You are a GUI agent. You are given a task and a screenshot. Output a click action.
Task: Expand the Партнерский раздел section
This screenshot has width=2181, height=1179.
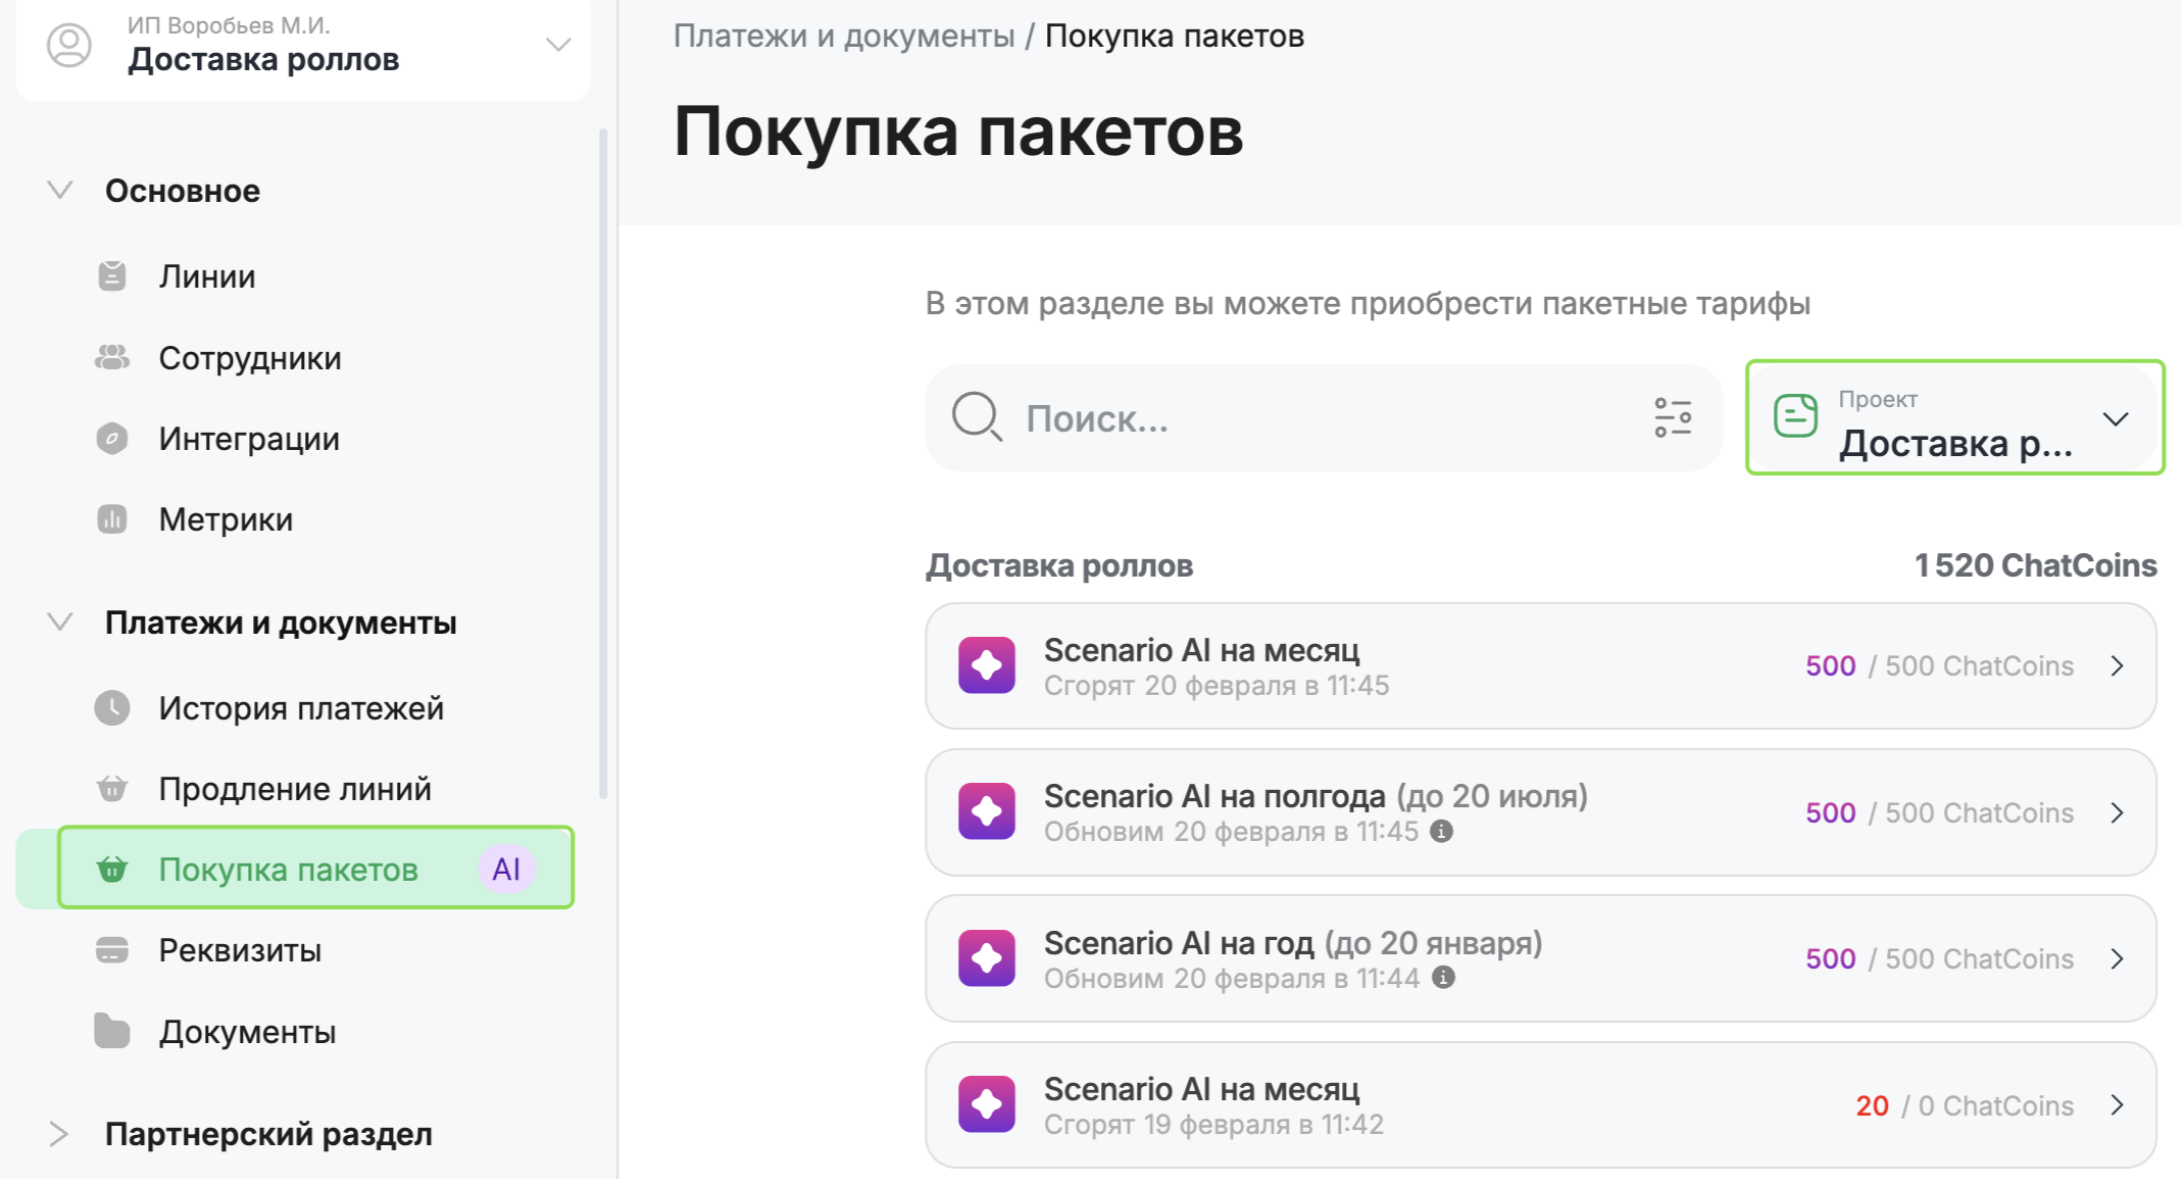(x=60, y=1134)
